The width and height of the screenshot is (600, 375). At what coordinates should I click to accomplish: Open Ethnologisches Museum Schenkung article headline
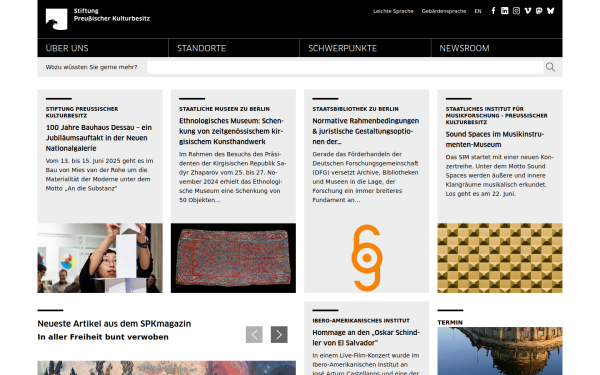232,131
